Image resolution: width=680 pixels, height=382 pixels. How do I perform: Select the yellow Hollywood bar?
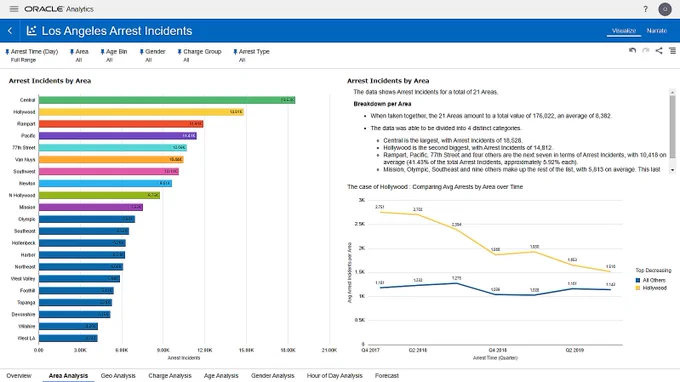[141, 112]
